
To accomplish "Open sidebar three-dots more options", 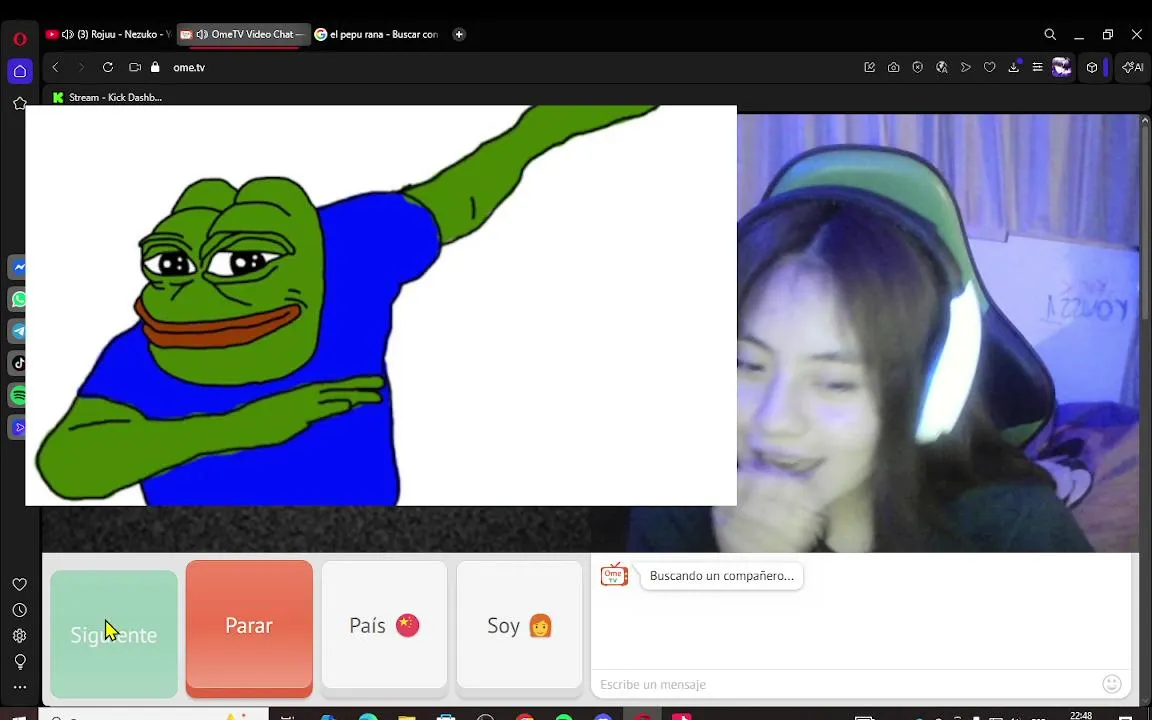I will pos(20,688).
